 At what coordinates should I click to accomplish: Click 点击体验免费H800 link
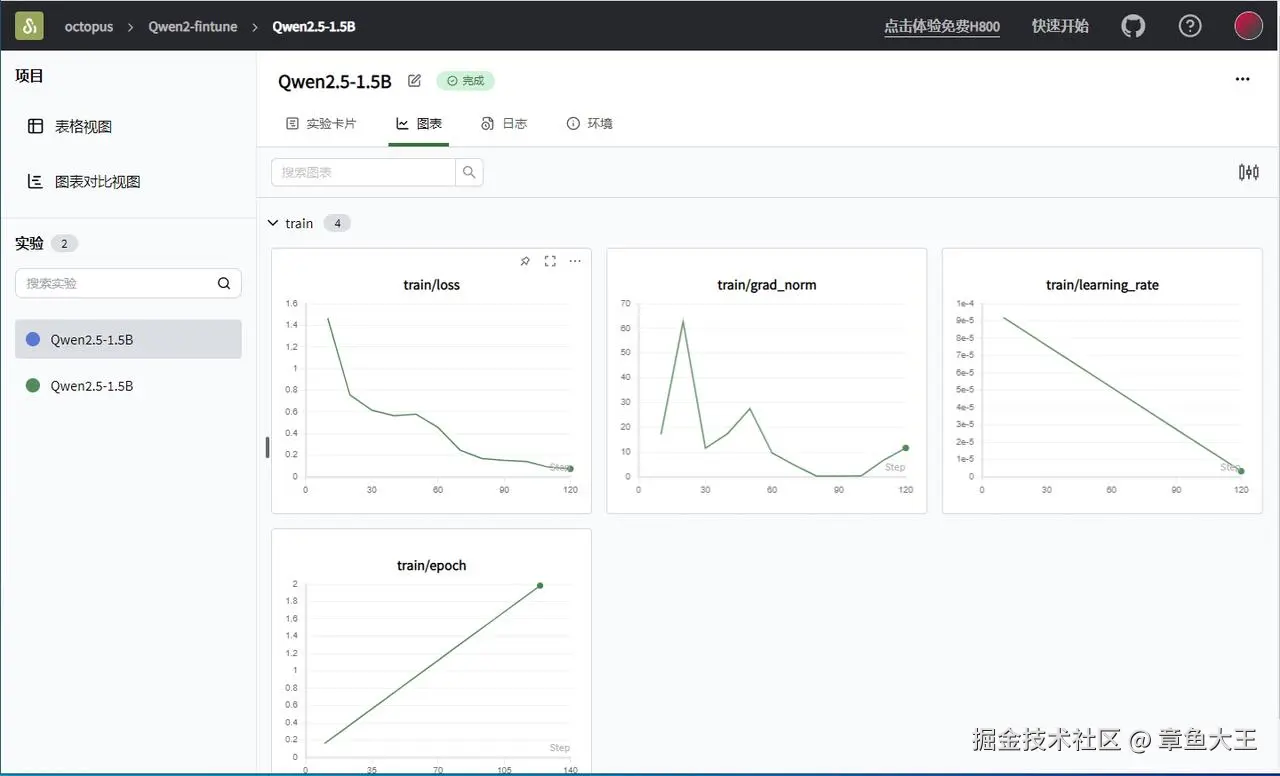tap(942, 27)
